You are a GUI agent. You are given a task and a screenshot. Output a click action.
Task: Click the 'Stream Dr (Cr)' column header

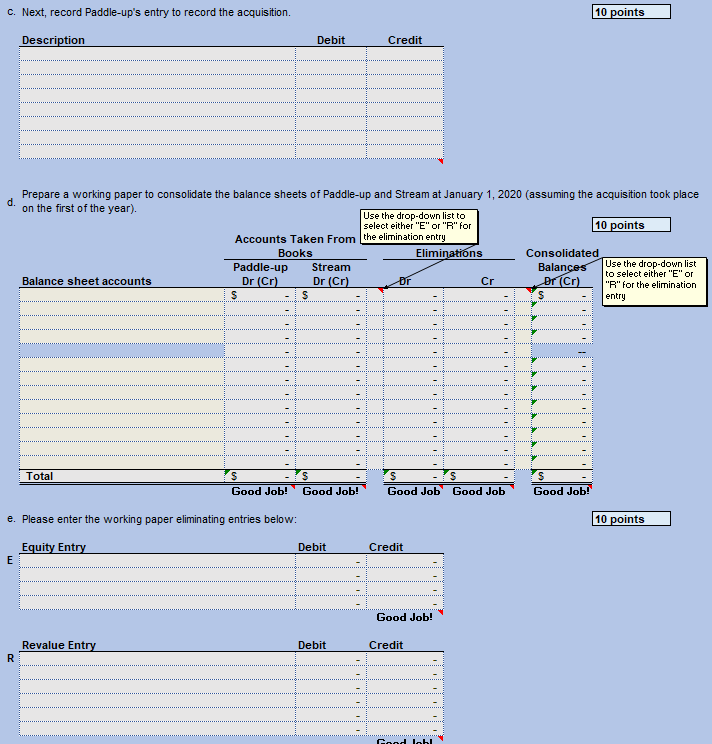click(x=331, y=274)
